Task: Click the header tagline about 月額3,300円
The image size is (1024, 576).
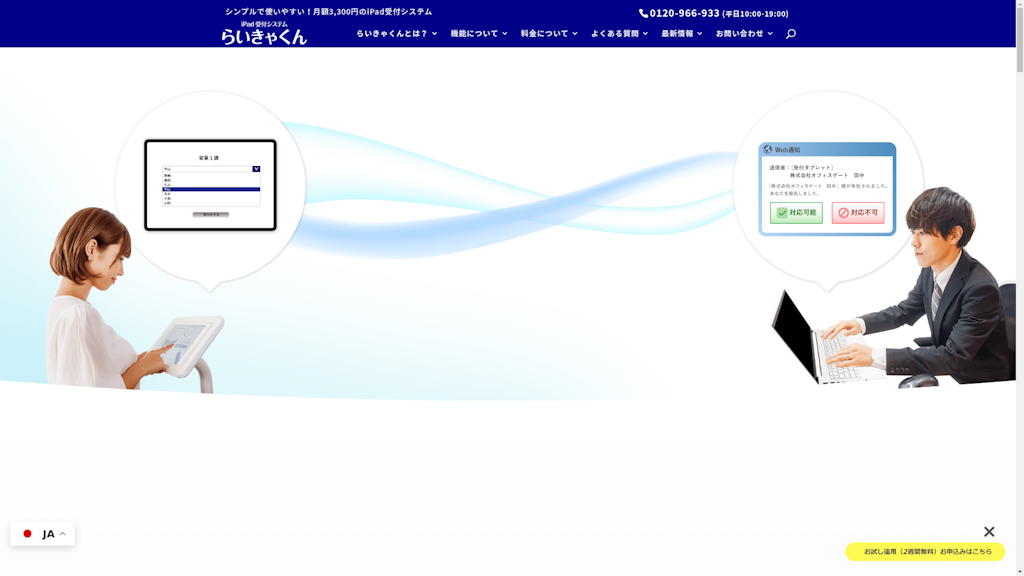Action: [328, 11]
